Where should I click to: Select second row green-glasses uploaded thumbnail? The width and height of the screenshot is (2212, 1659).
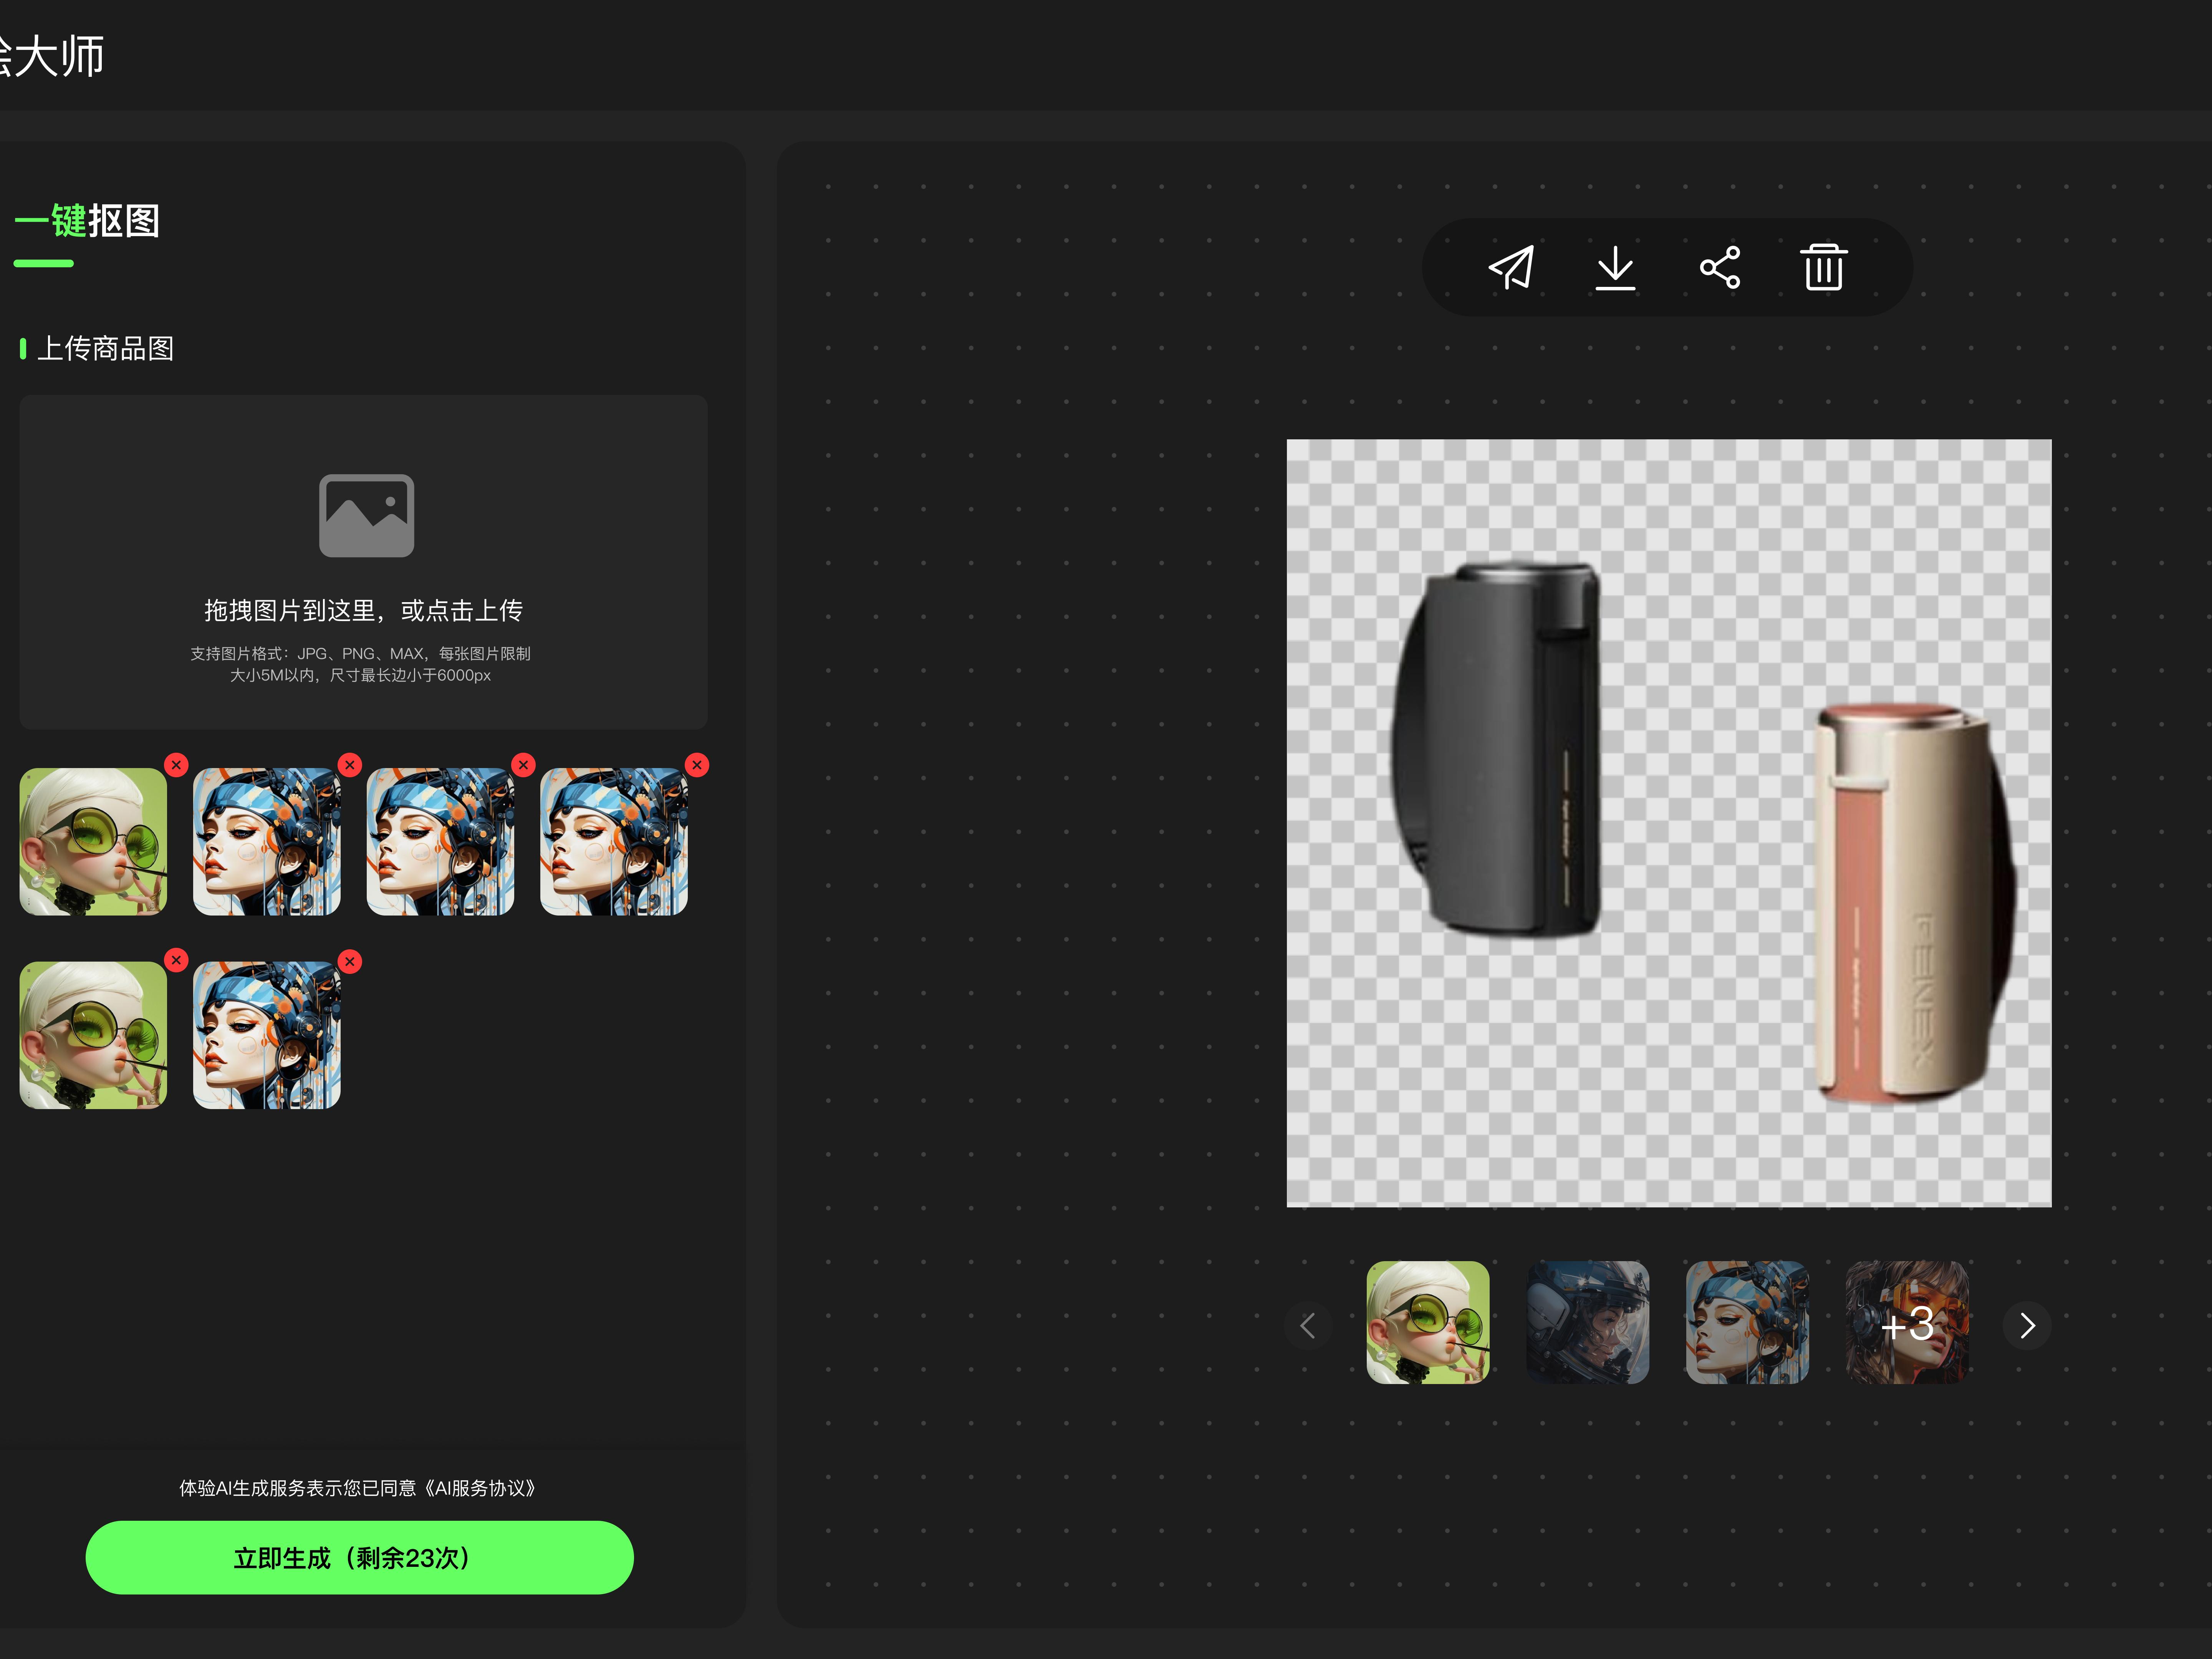[x=93, y=1035]
